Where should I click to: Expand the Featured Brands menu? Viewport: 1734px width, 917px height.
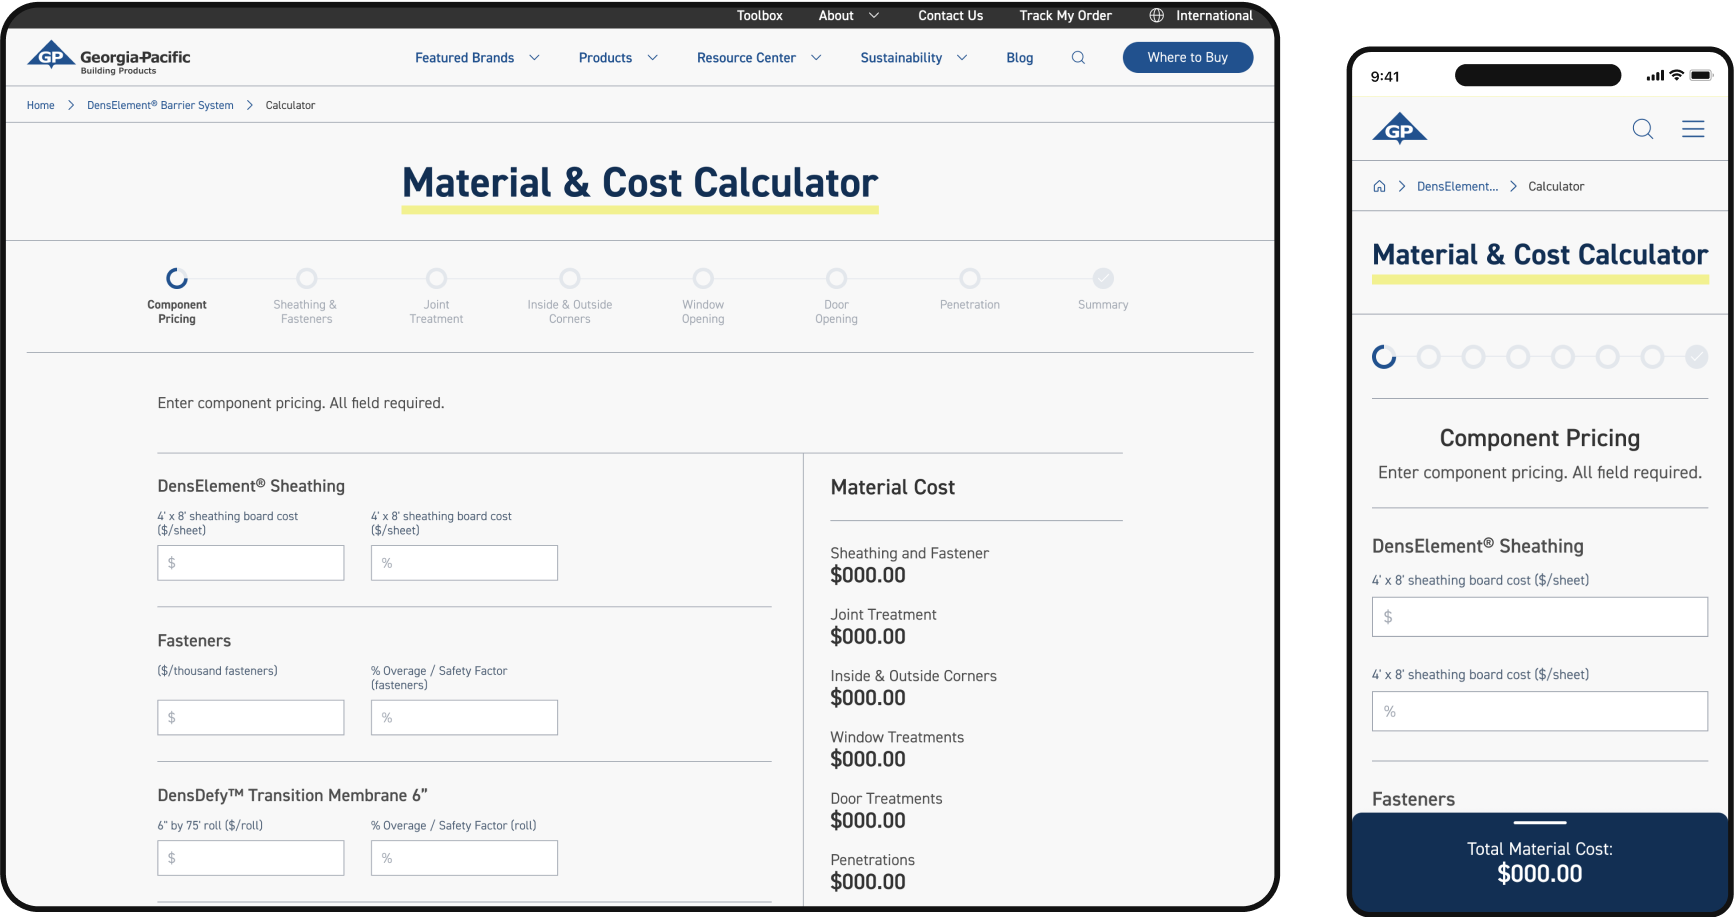[477, 58]
